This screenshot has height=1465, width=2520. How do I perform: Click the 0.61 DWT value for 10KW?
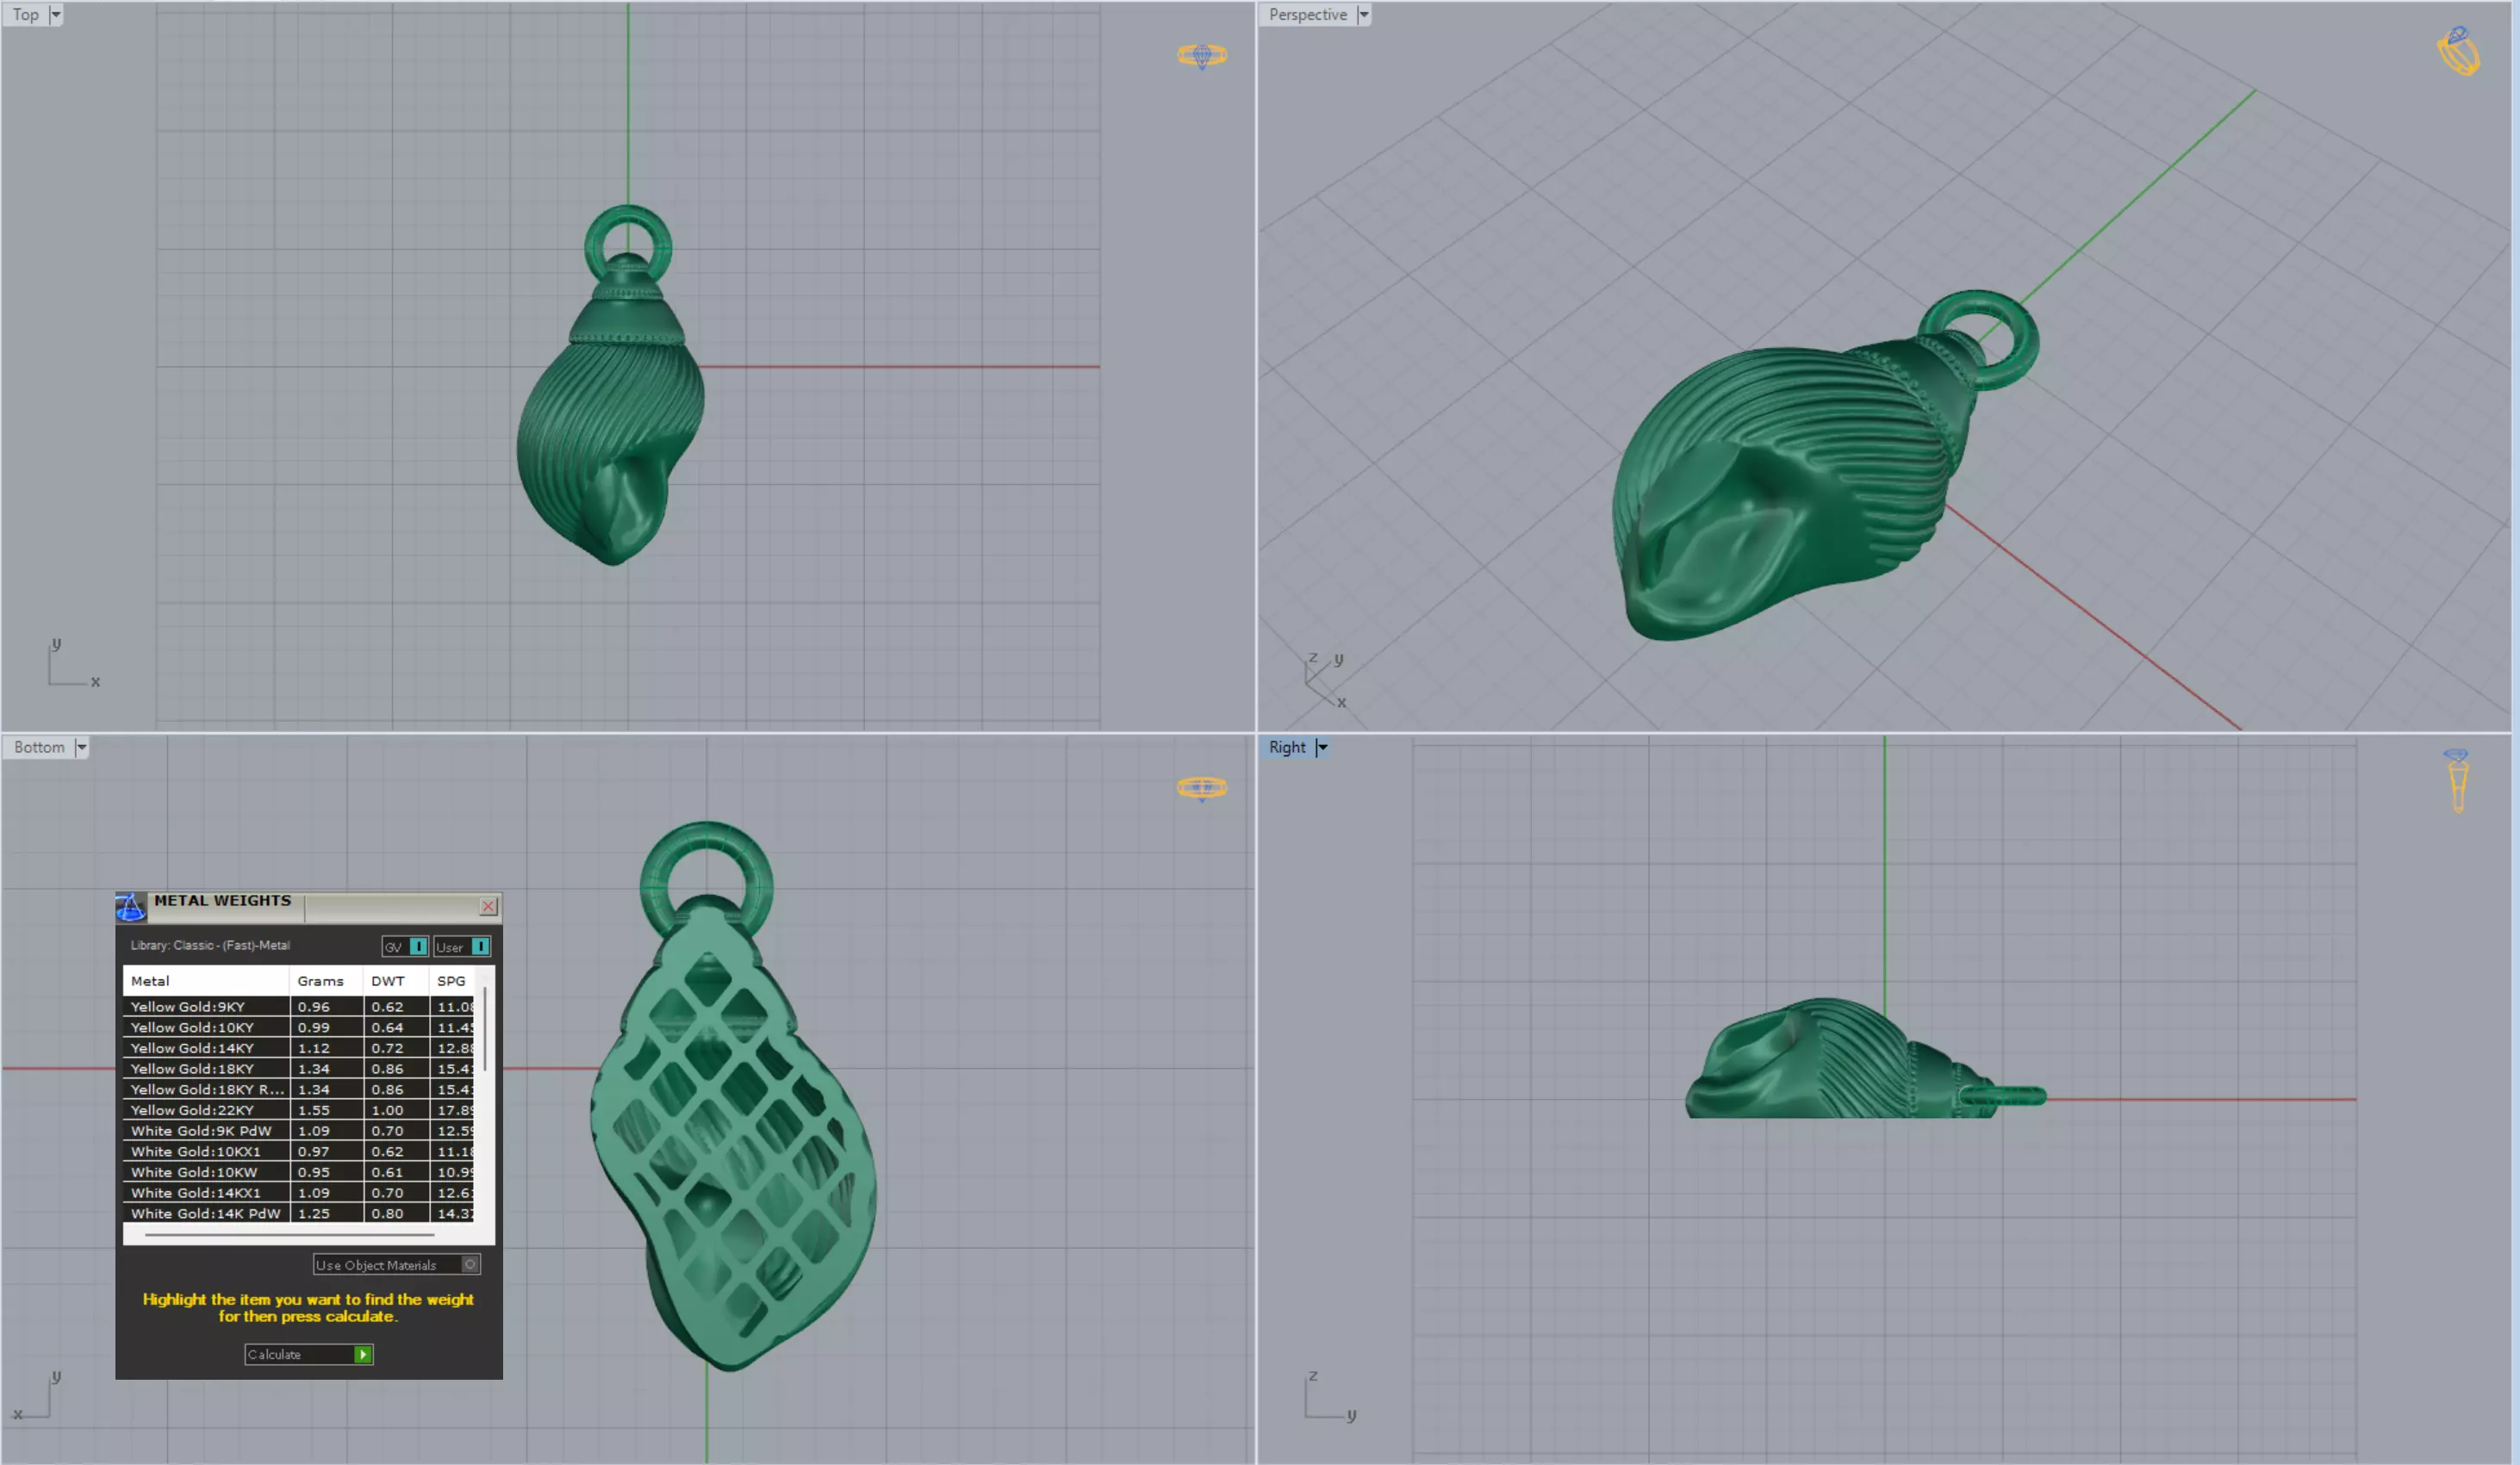[x=388, y=1172]
